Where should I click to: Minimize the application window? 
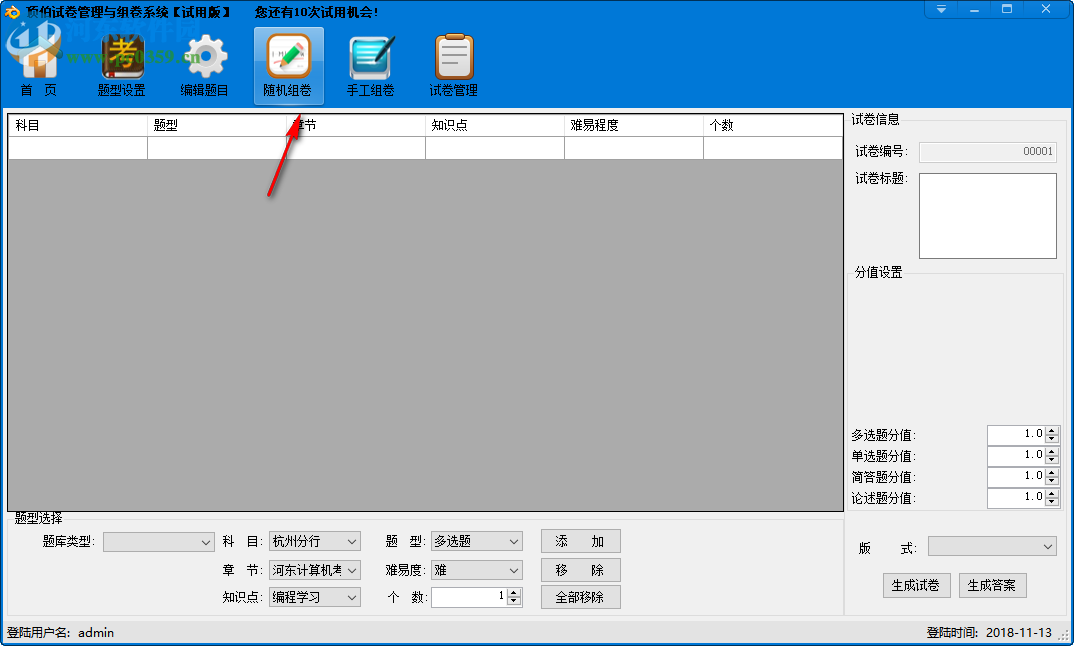[x=974, y=10]
